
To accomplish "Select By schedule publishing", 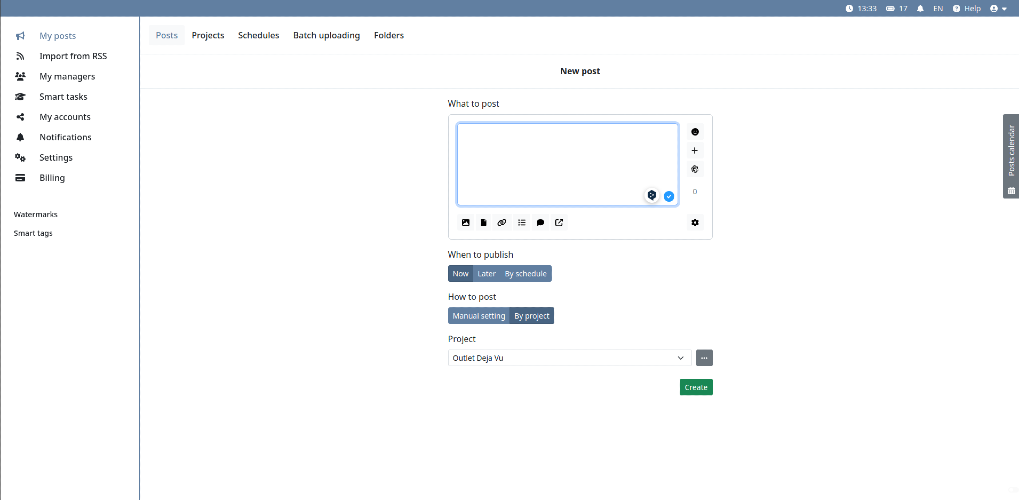I will coord(526,274).
